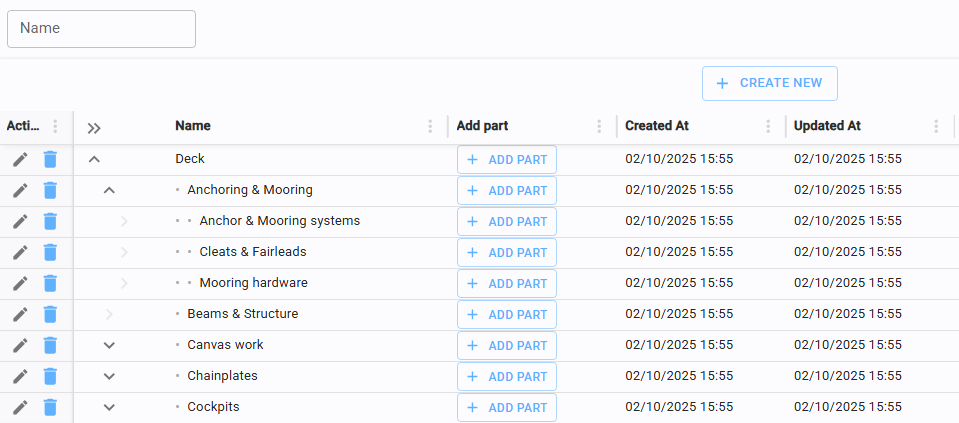Delete the Canvas work row
This screenshot has width=959, height=423.
point(50,345)
